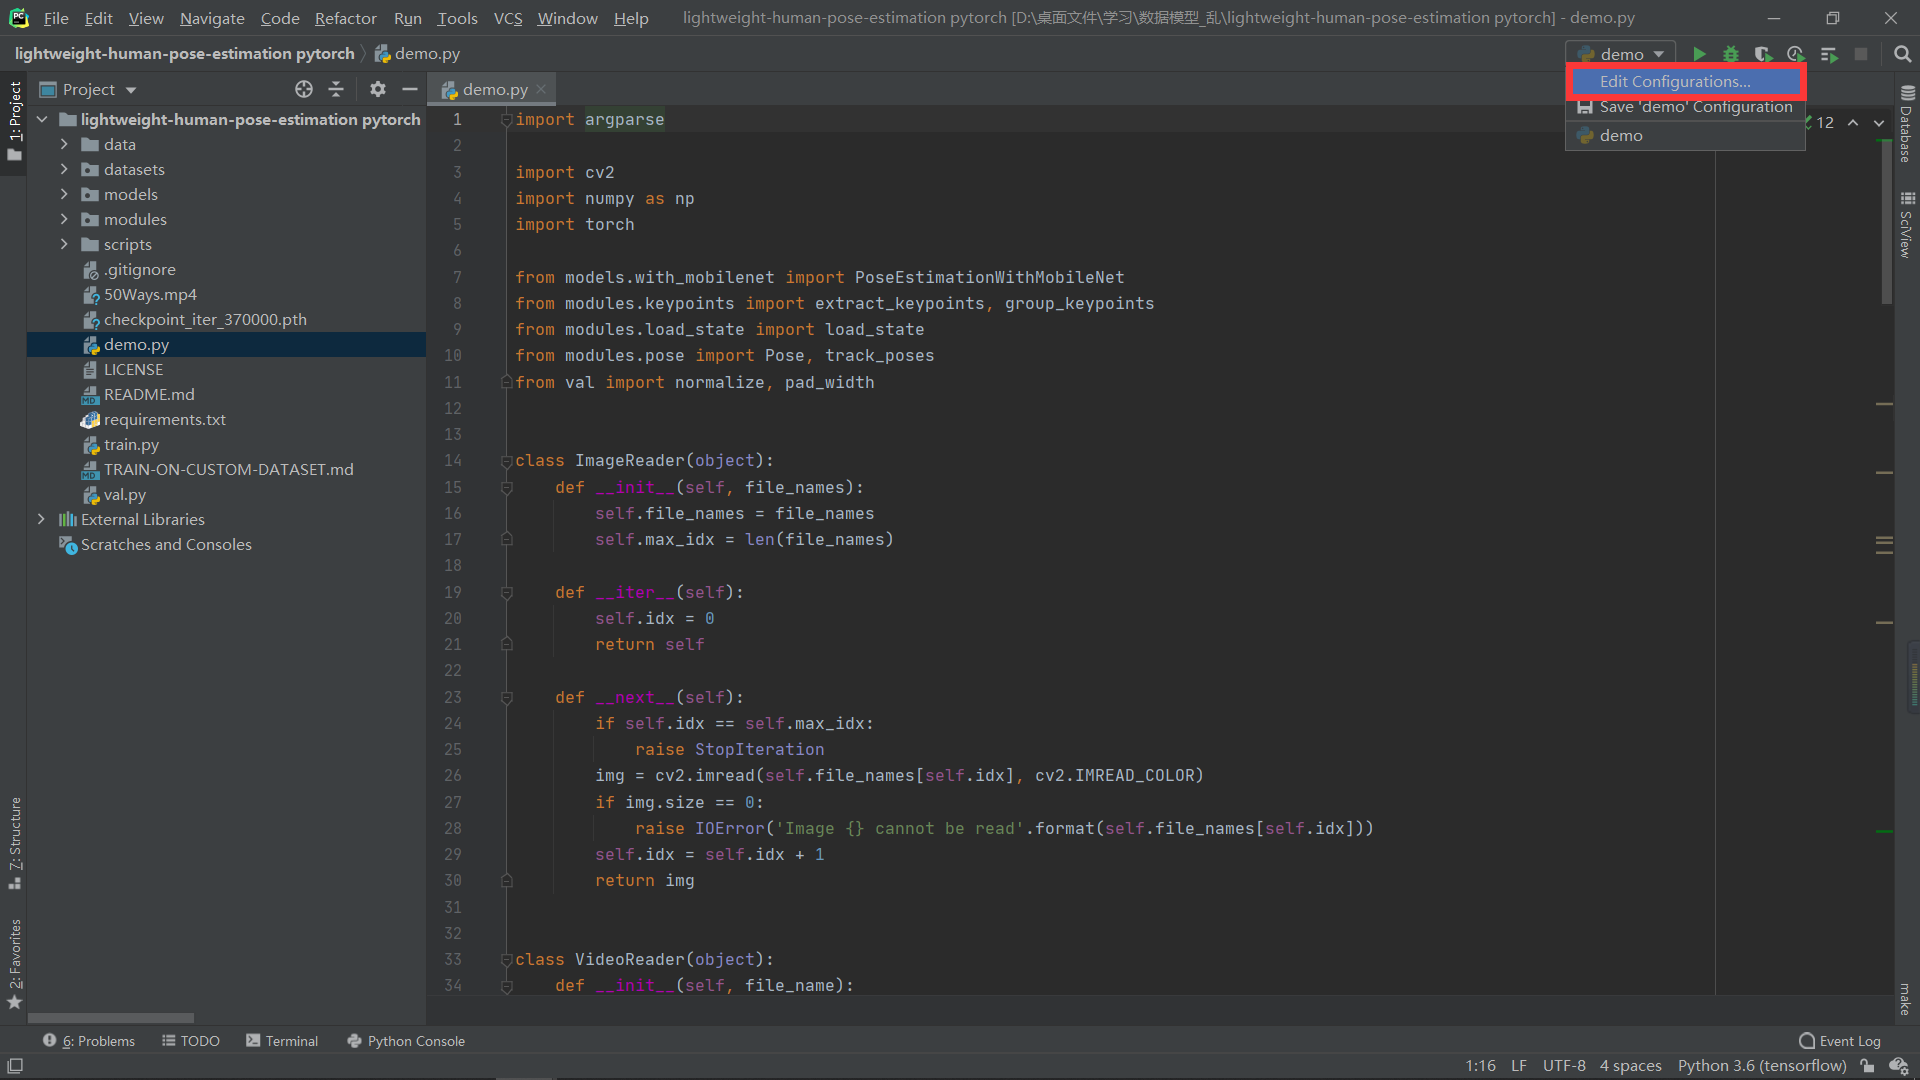The width and height of the screenshot is (1920, 1080).
Task: Start debugging with the bug icon
Action: (x=1731, y=54)
